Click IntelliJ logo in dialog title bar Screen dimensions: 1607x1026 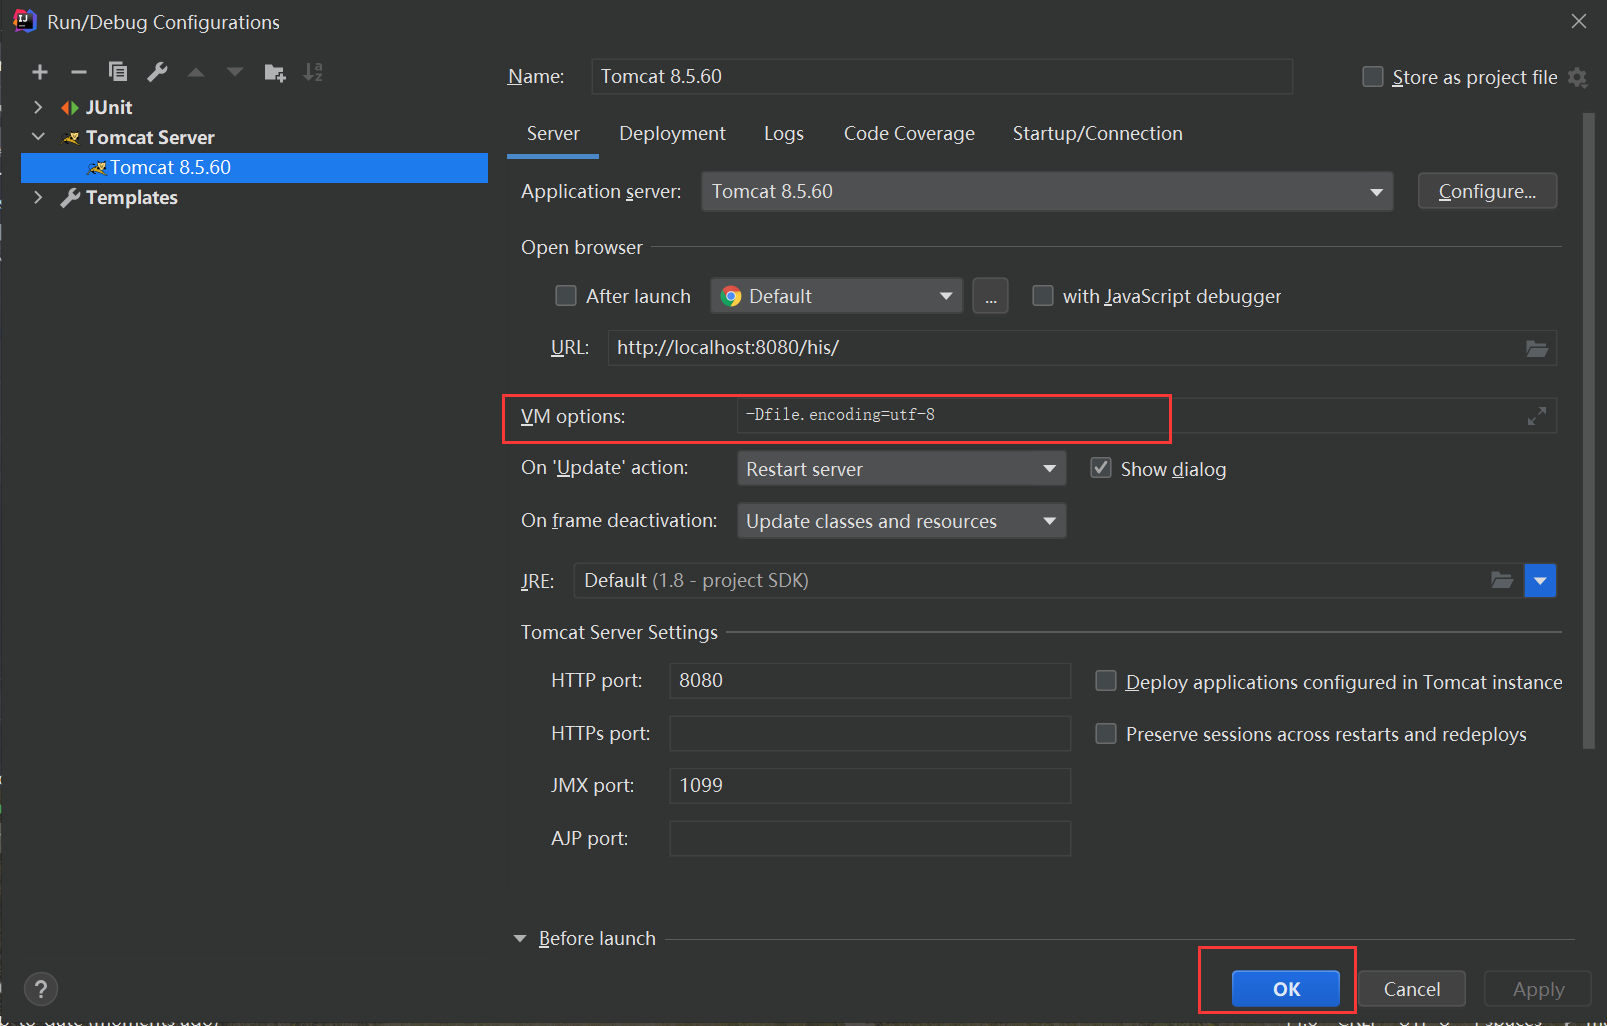[x=24, y=21]
